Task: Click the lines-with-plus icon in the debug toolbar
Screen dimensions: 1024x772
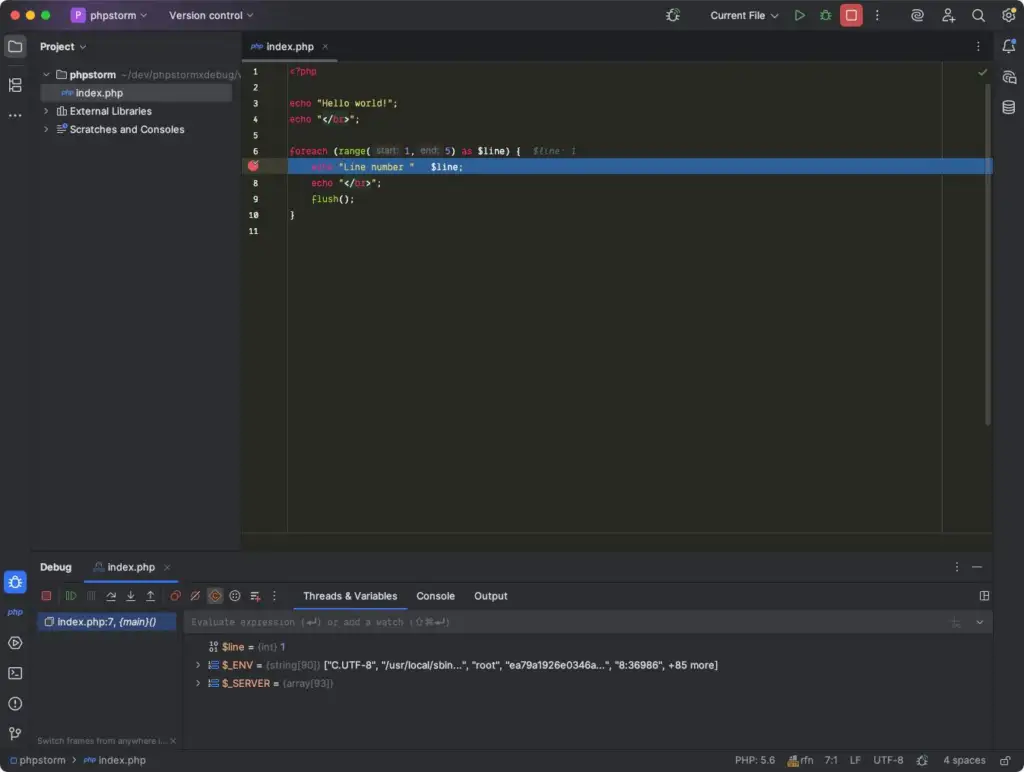Action: [x=255, y=596]
